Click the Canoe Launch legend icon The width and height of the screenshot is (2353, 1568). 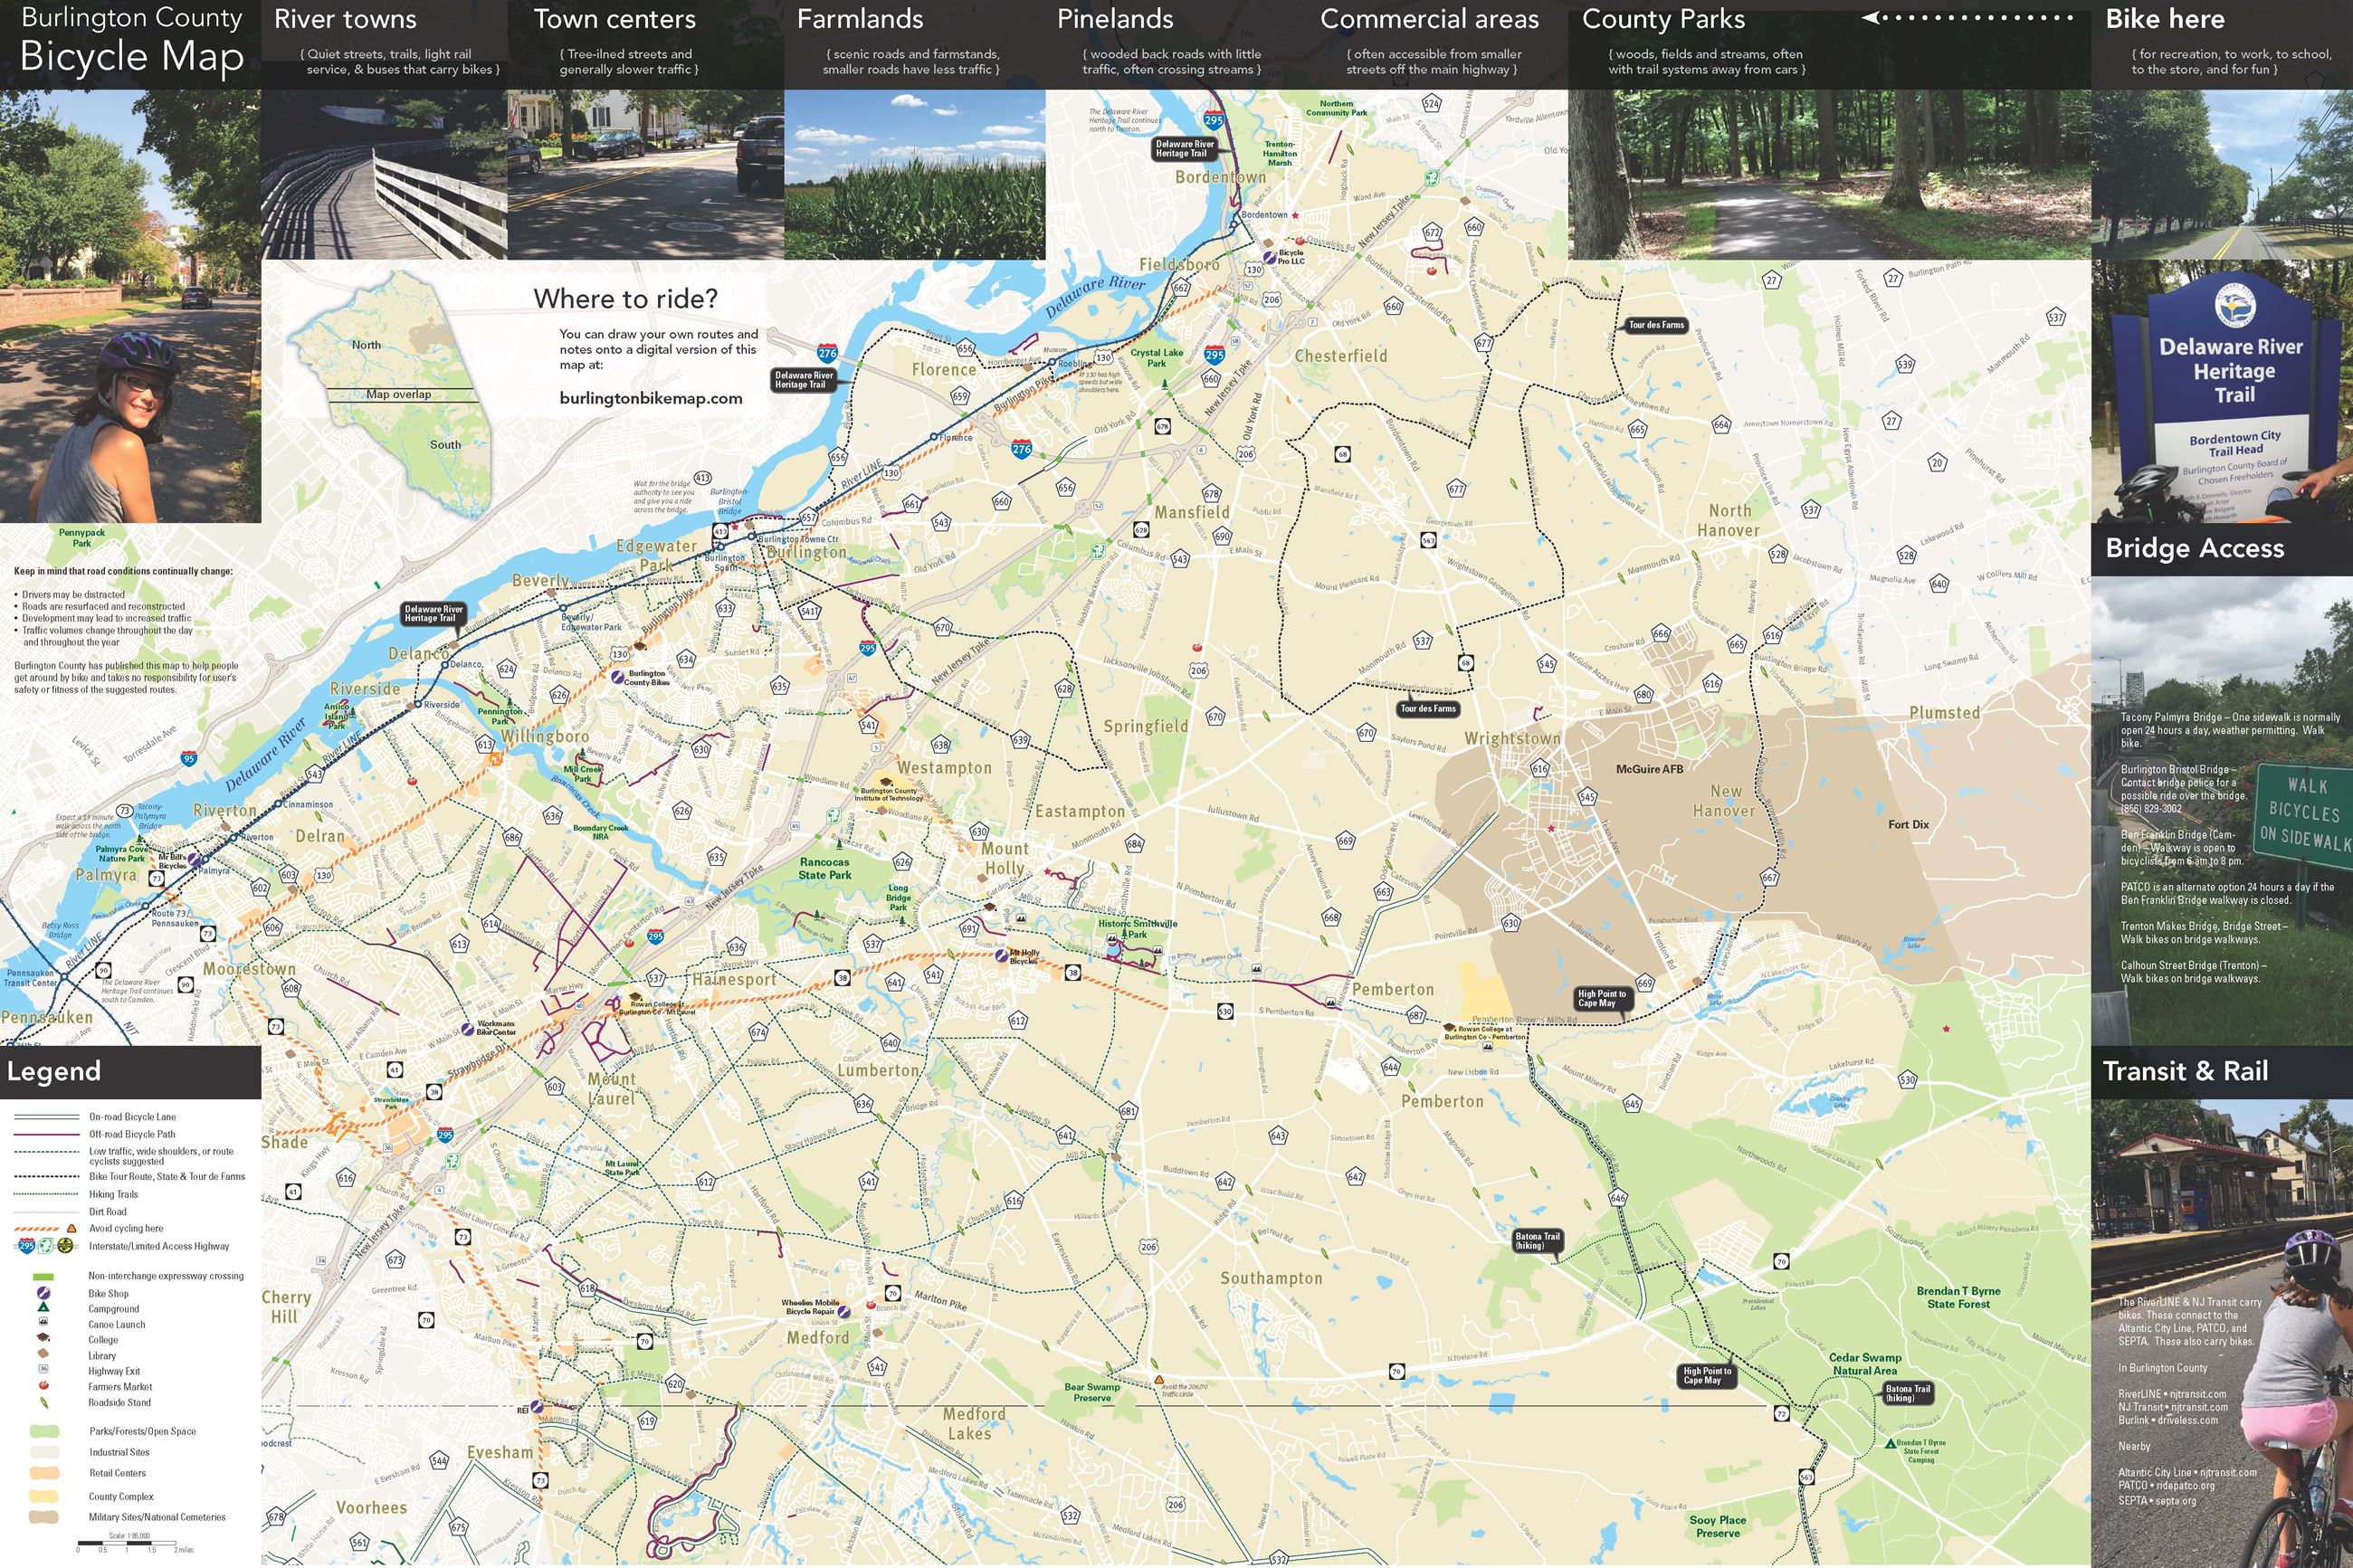pos(44,1323)
